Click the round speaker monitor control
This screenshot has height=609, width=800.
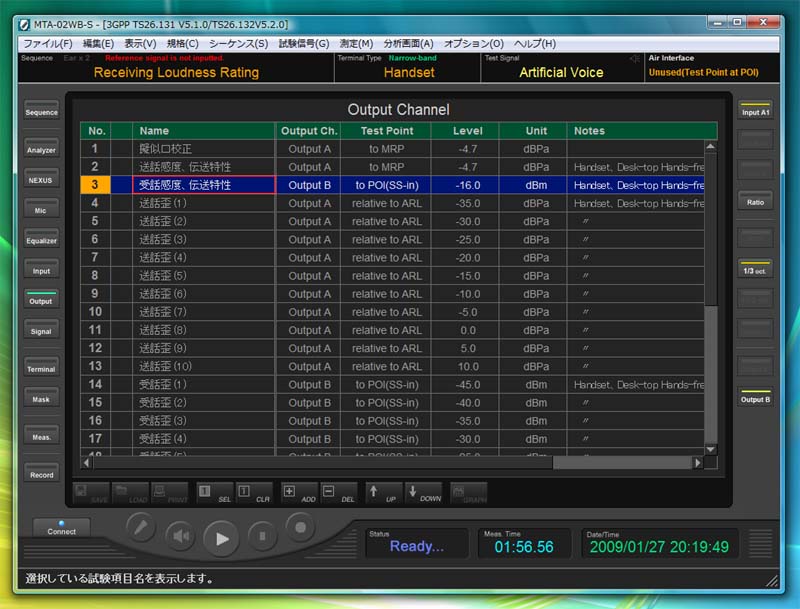coord(181,536)
